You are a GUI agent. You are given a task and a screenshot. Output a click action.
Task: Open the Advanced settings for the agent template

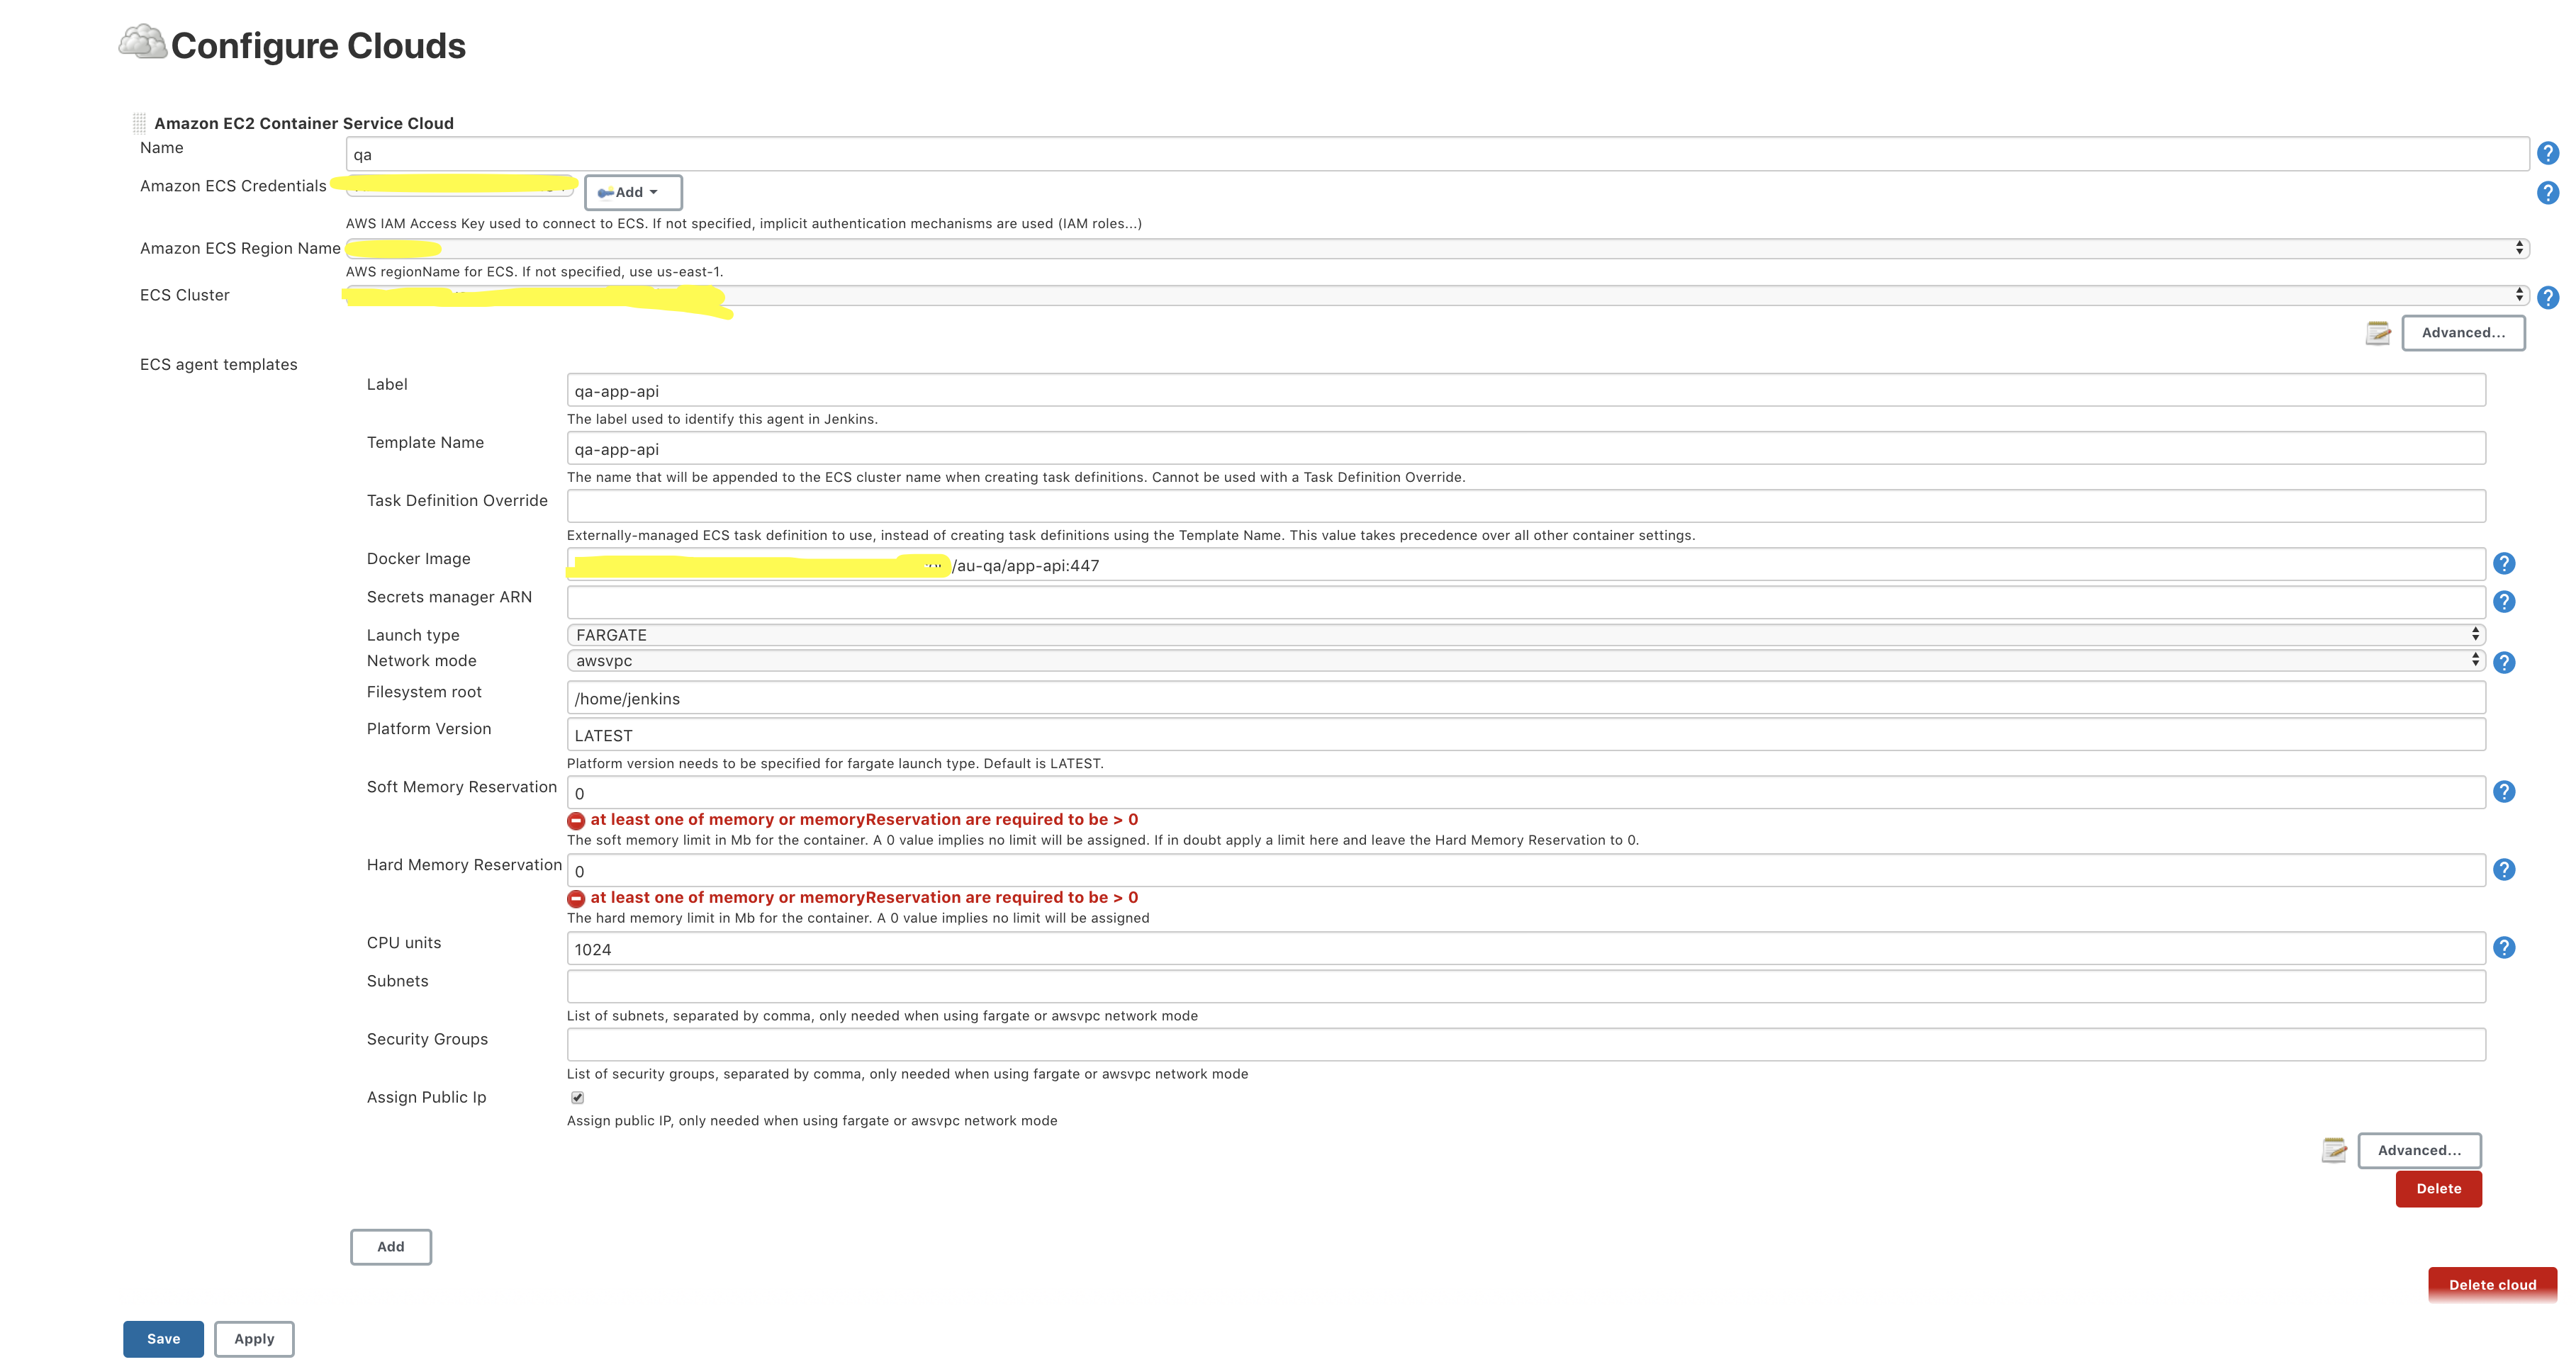2420,1150
